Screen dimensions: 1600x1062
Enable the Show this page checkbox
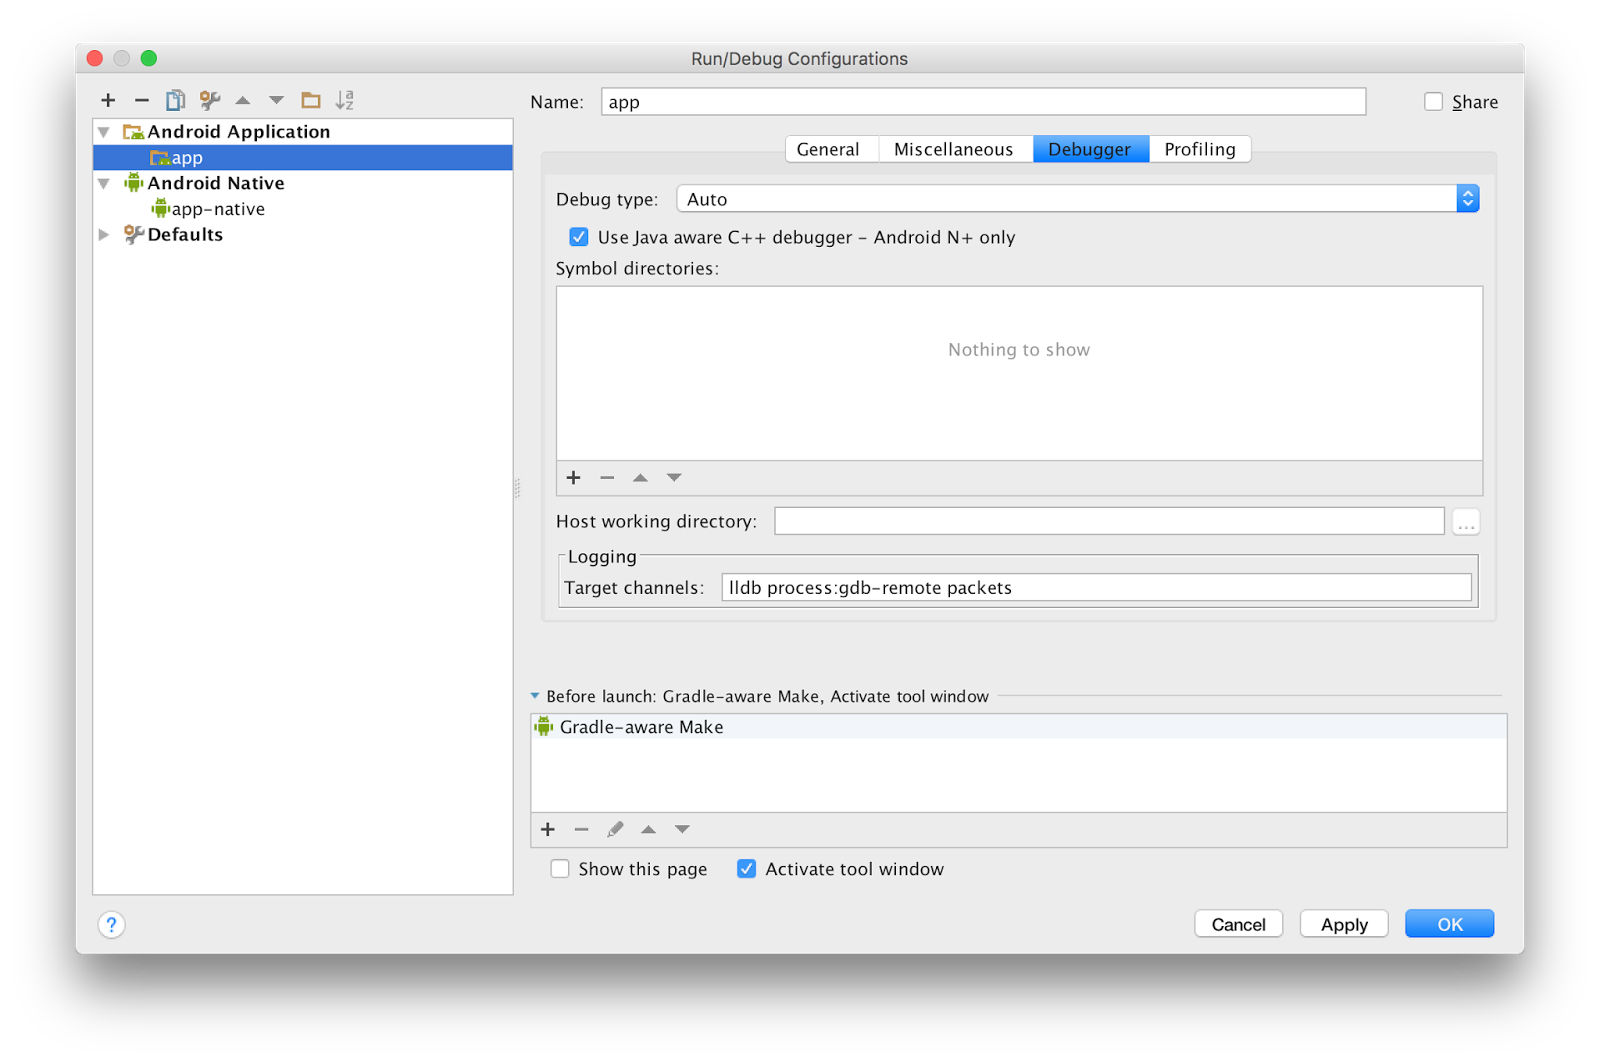click(x=560, y=868)
